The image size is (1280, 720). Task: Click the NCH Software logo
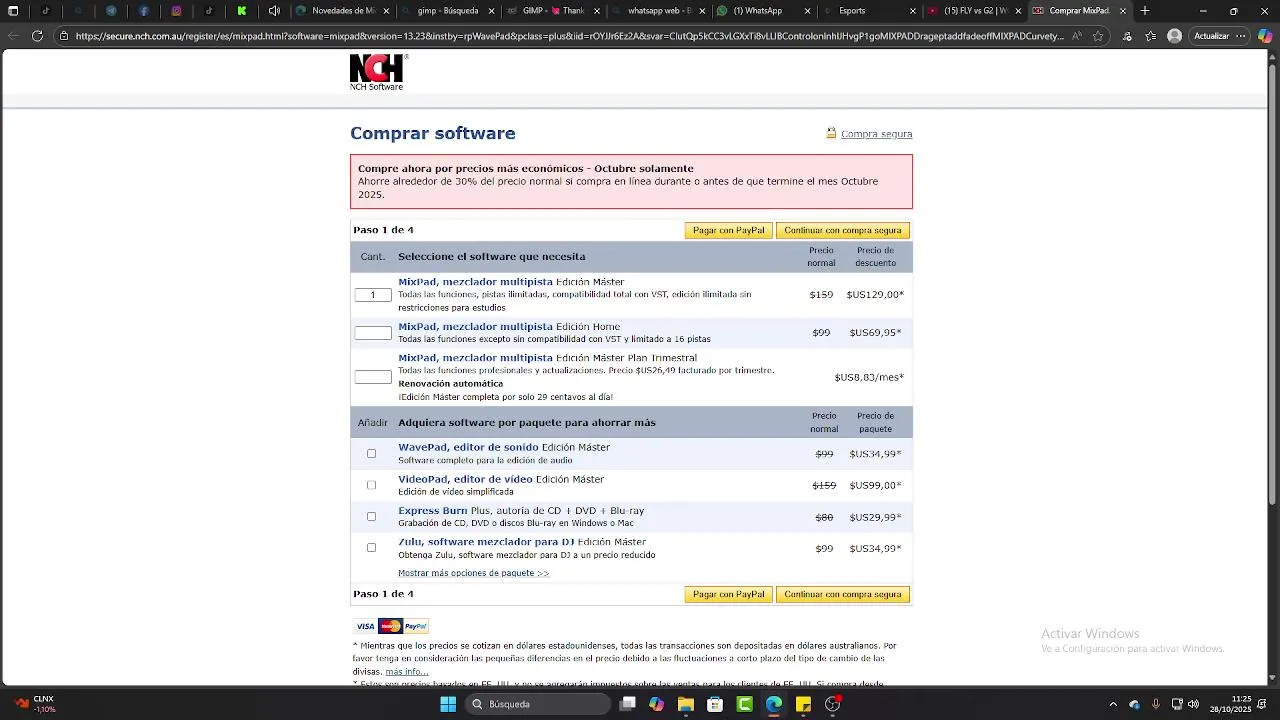[x=378, y=72]
